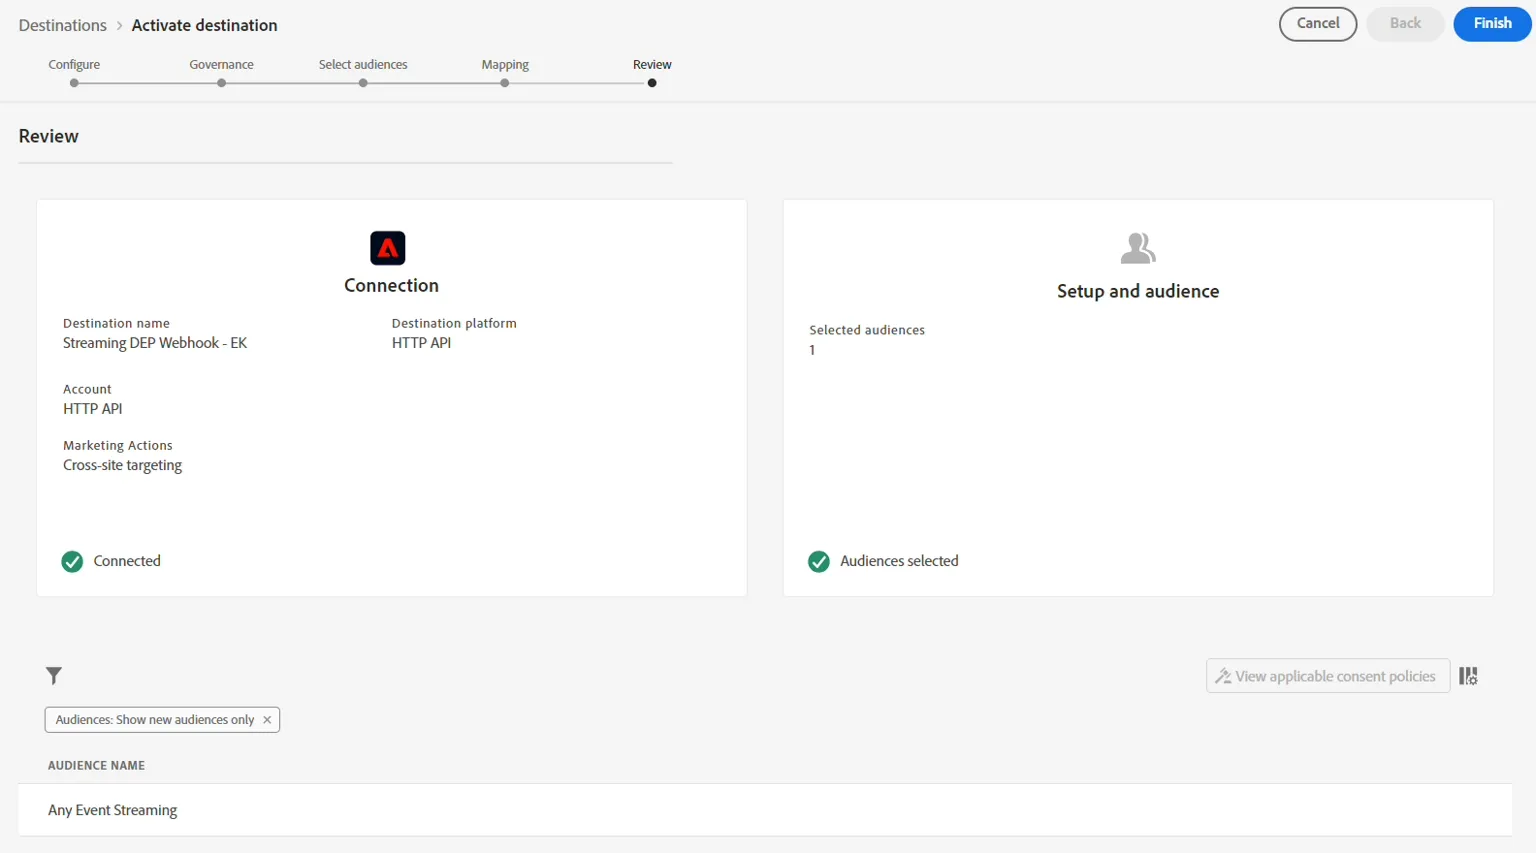Click the AUDIENCE NAME column header

pyautogui.click(x=97, y=766)
